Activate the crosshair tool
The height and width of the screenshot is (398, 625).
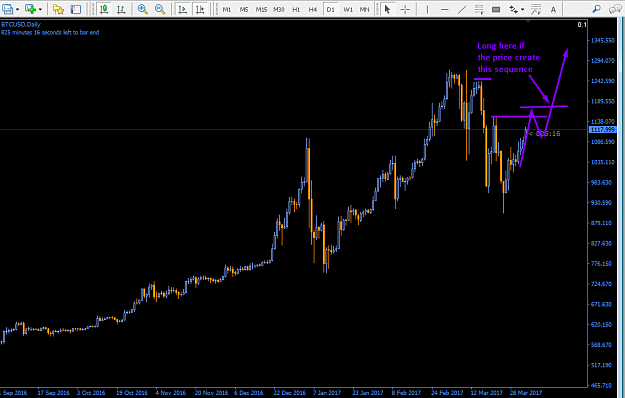[405, 9]
